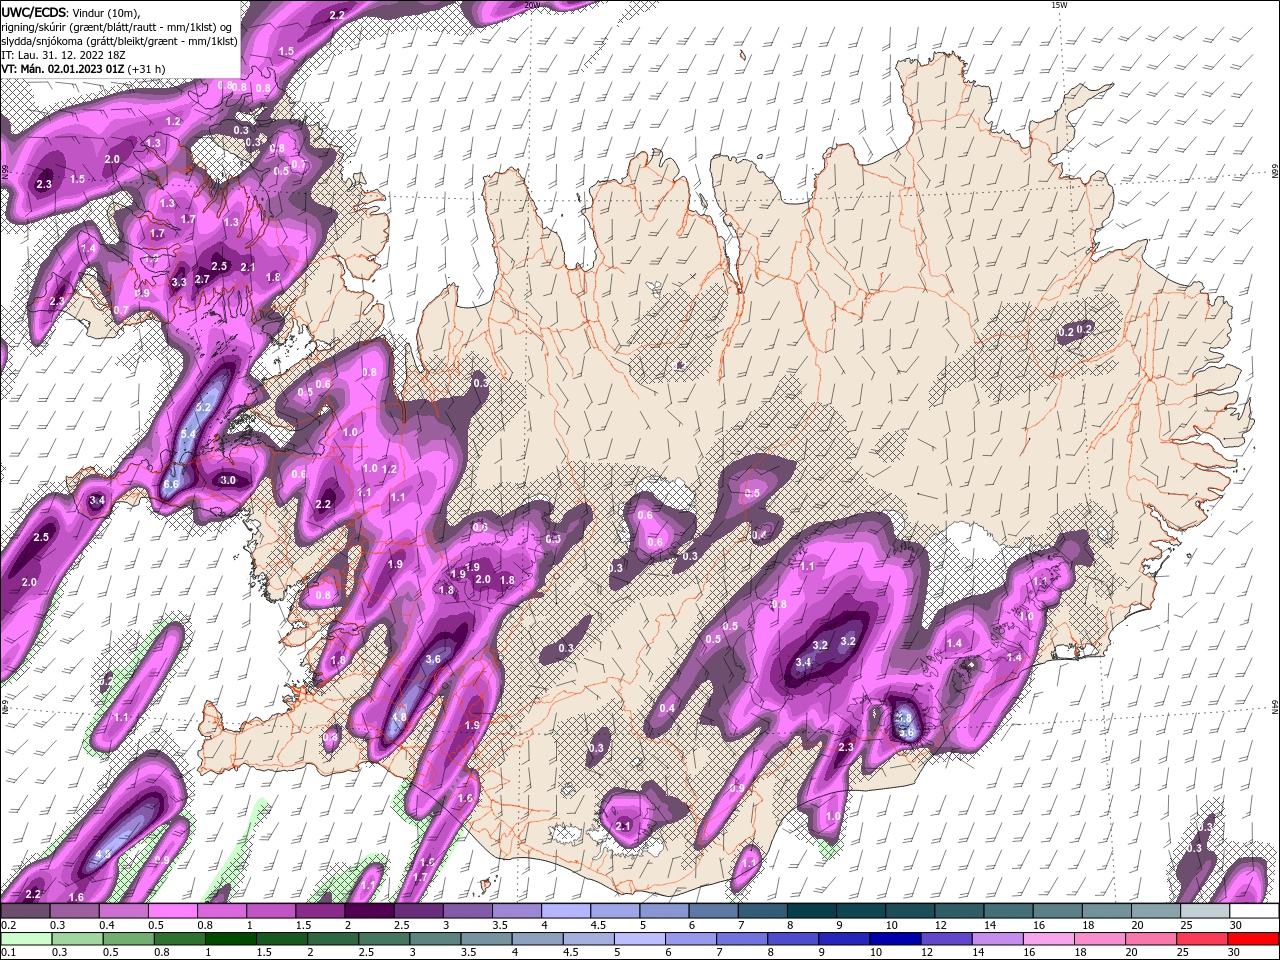Viewport: 1280px width, 960px height.
Task: Pick the snow scale swatch starting at 0.2
Action: pos(25,910)
